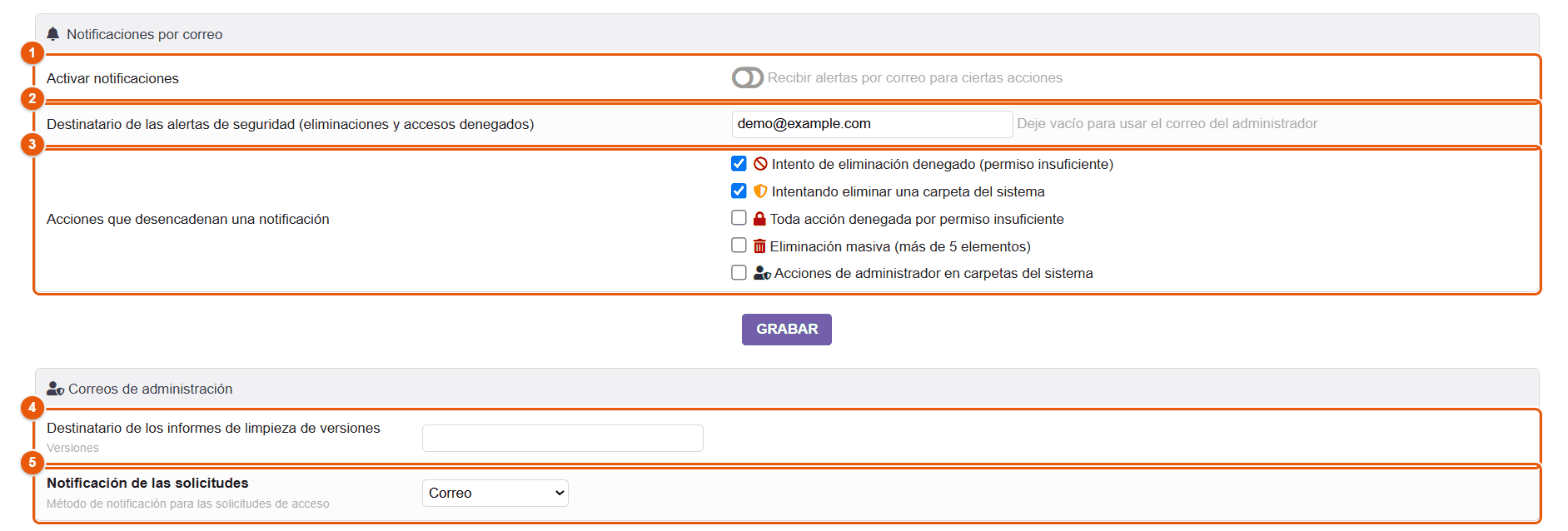
Task: Check Toda acción denegada por permiso insuficiente
Action: (739, 218)
